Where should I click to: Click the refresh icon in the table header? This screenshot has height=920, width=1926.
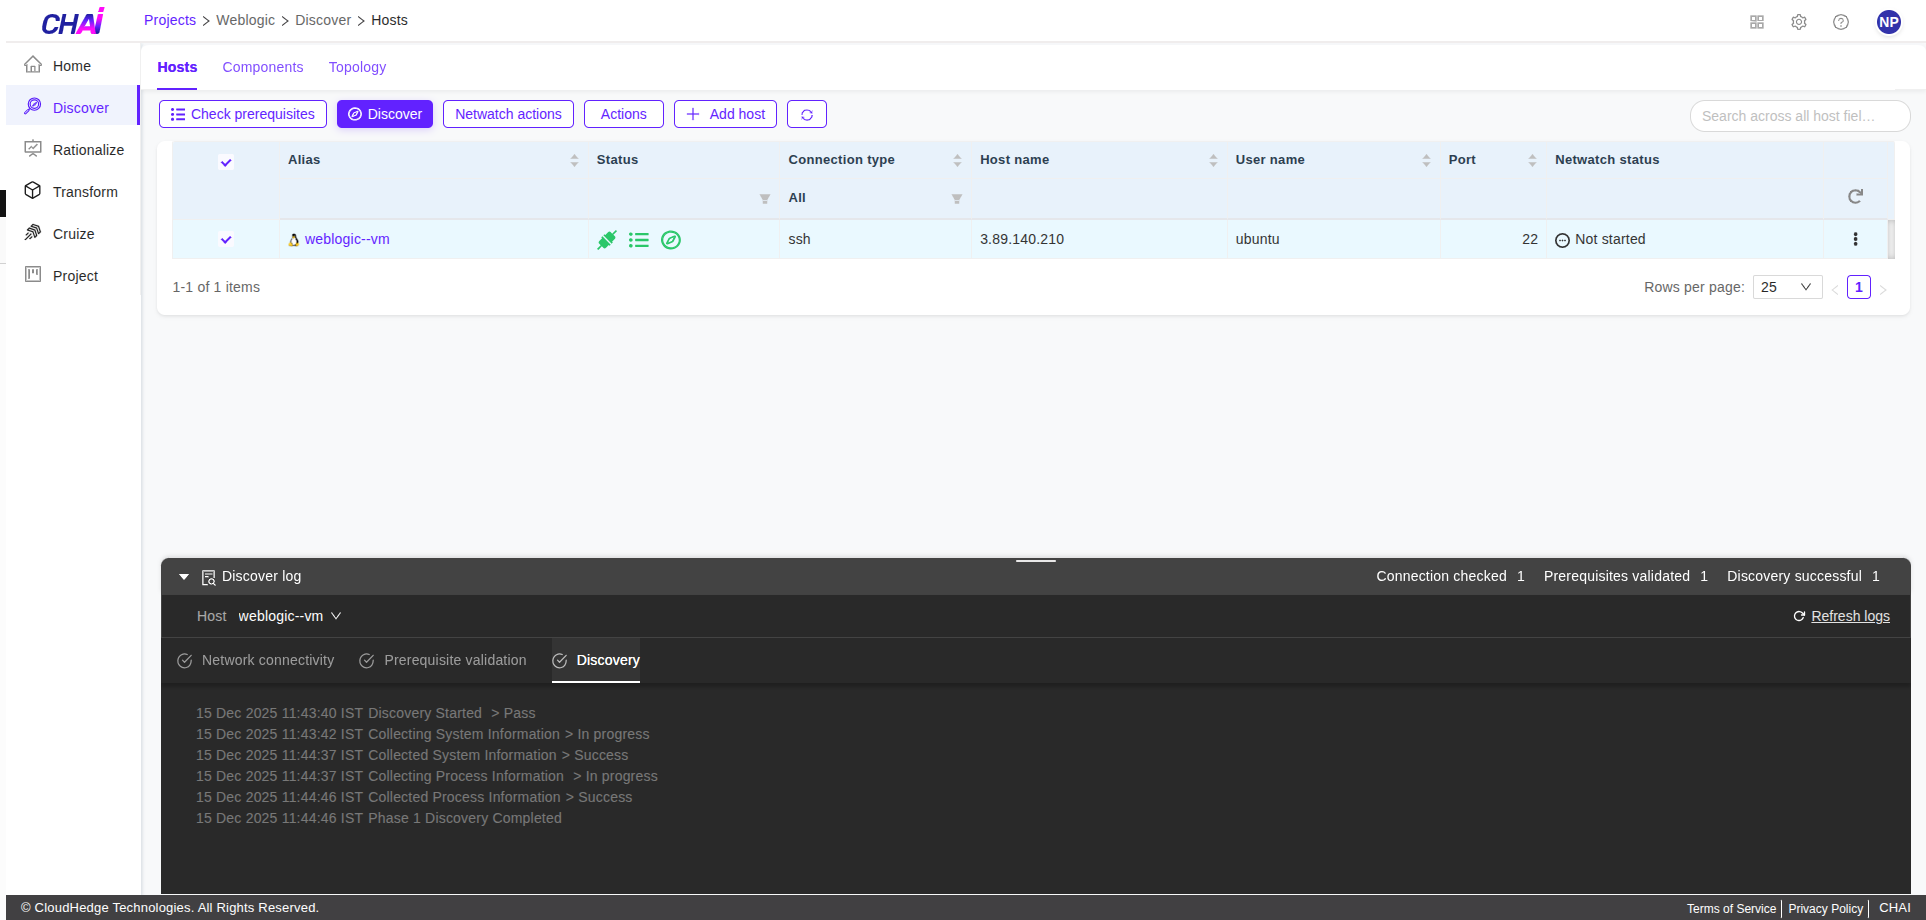(x=1855, y=196)
